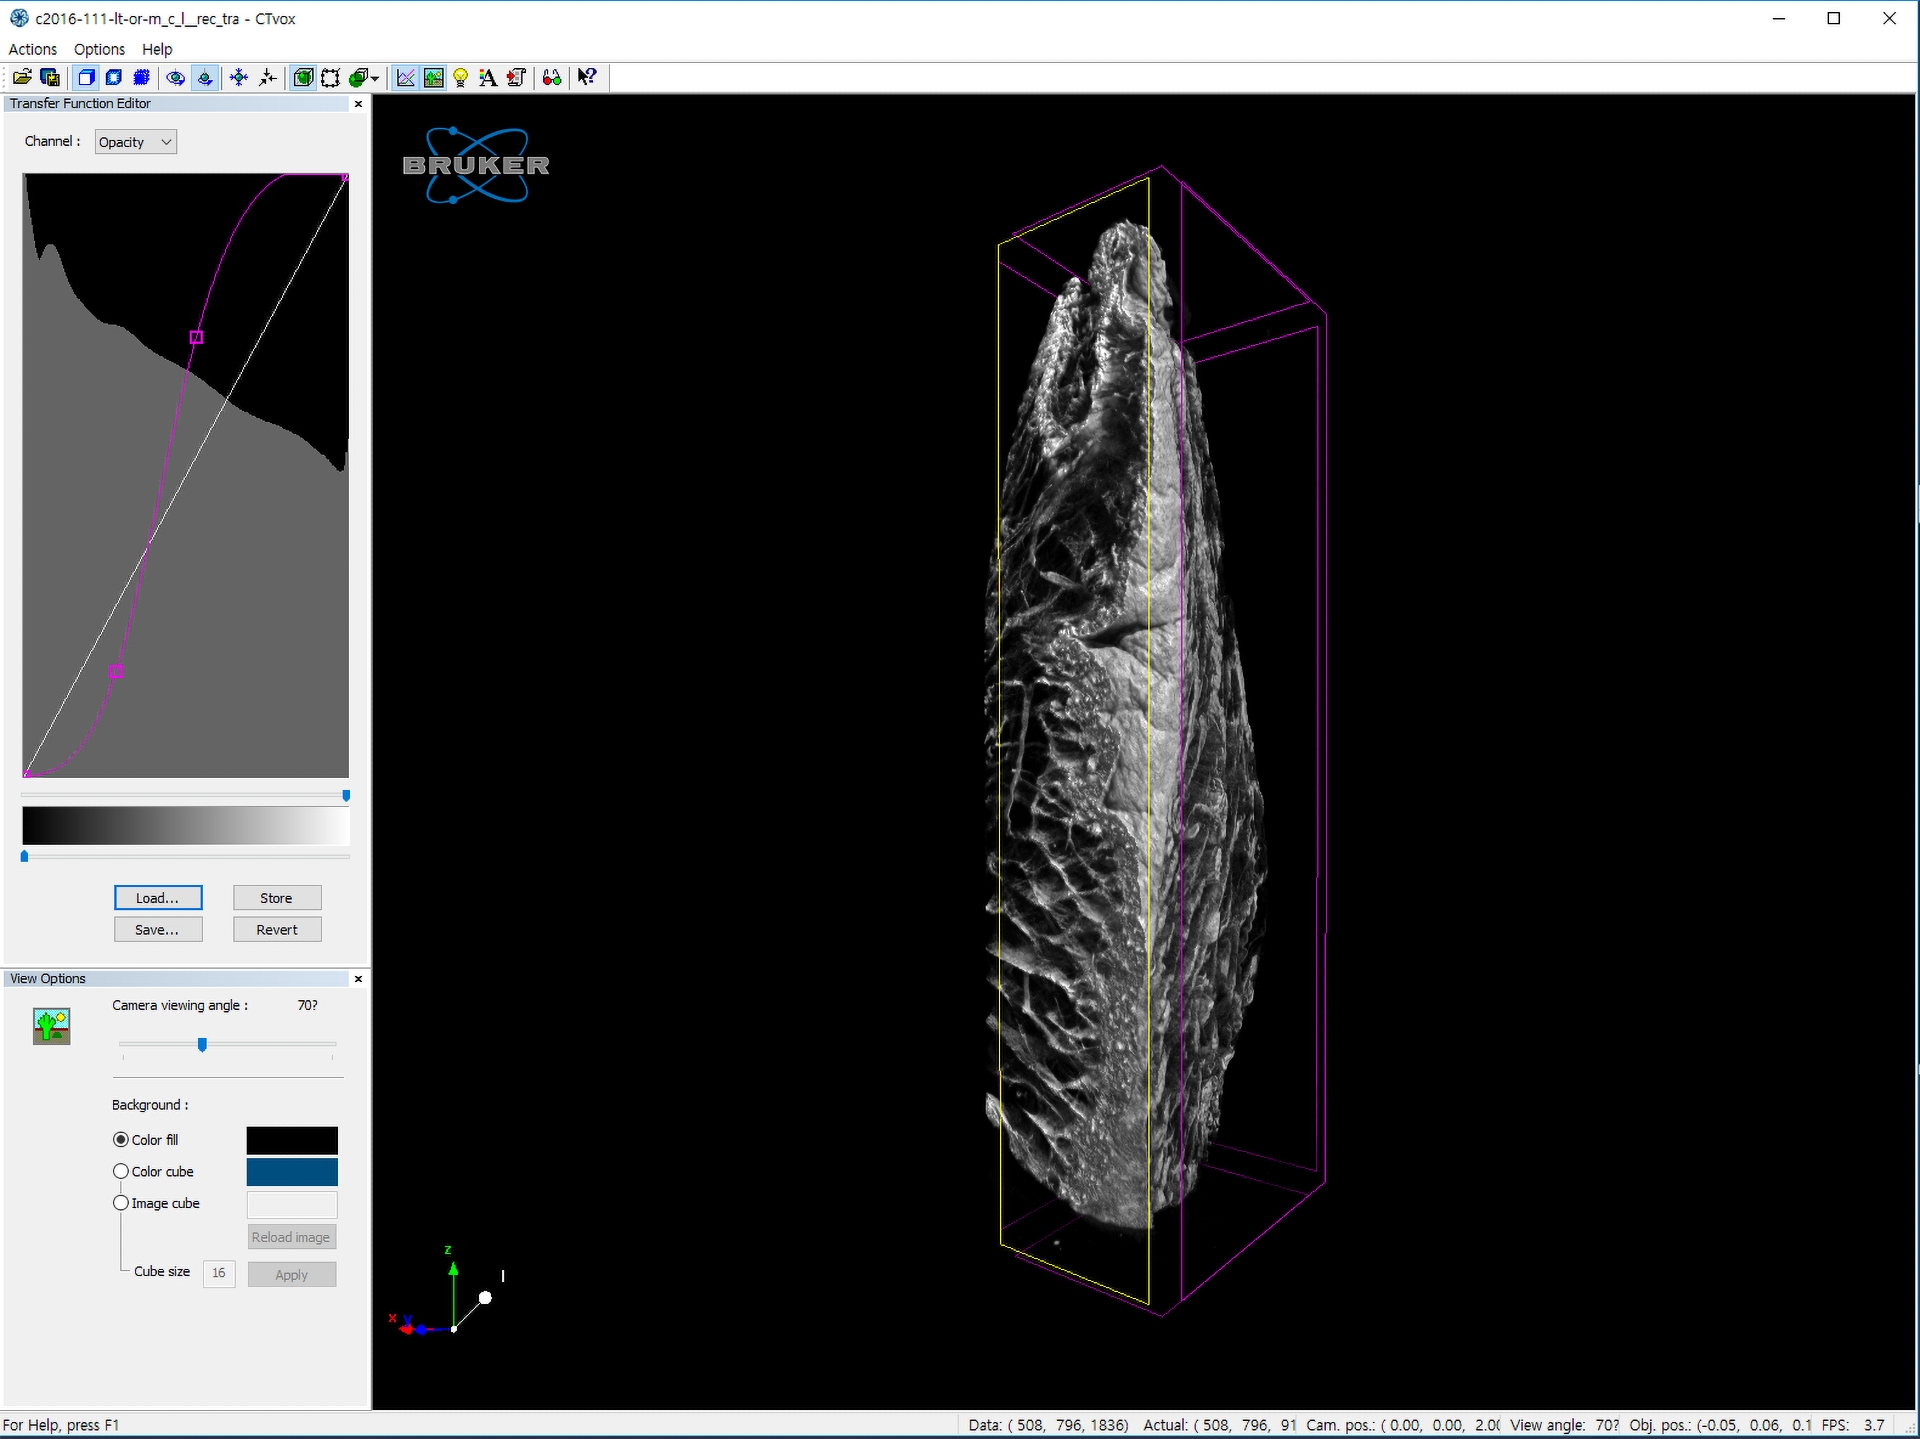The image size is (1920, 1439).
Task: Click the camera orbit eye icon
Action: click(176, 77)
